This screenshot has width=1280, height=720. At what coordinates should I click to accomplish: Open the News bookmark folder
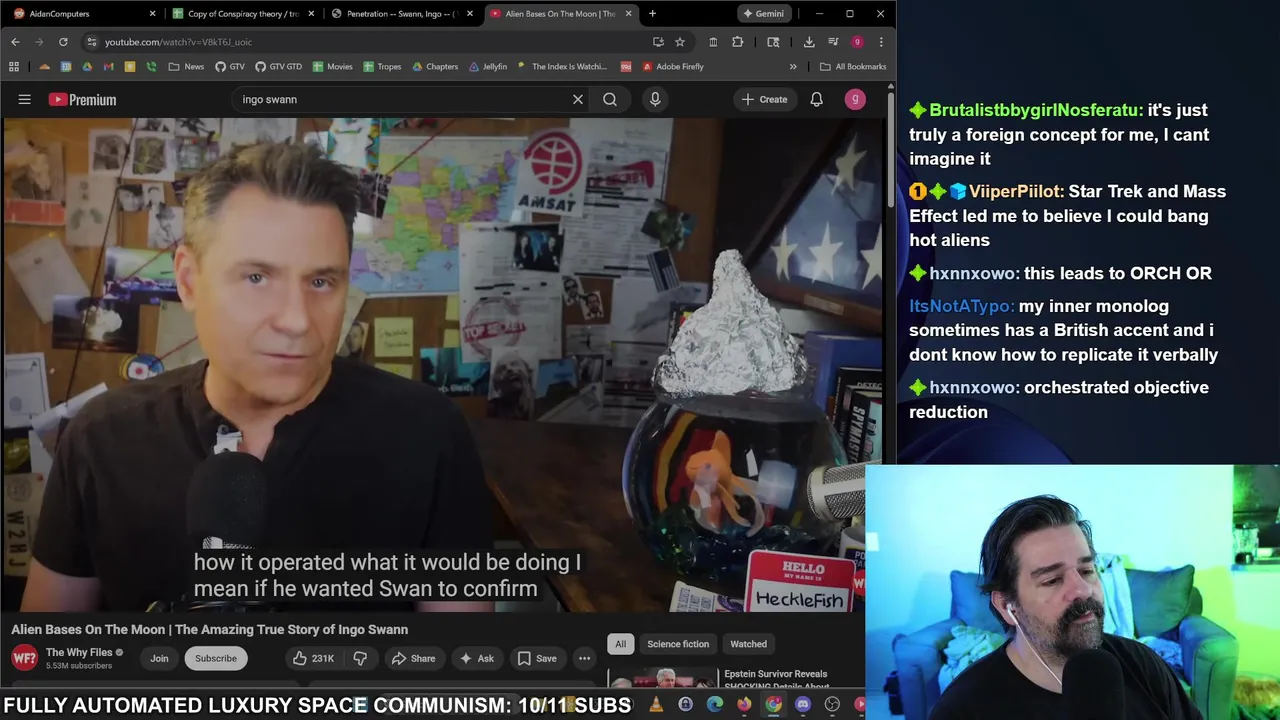click(x=186, y=67)
